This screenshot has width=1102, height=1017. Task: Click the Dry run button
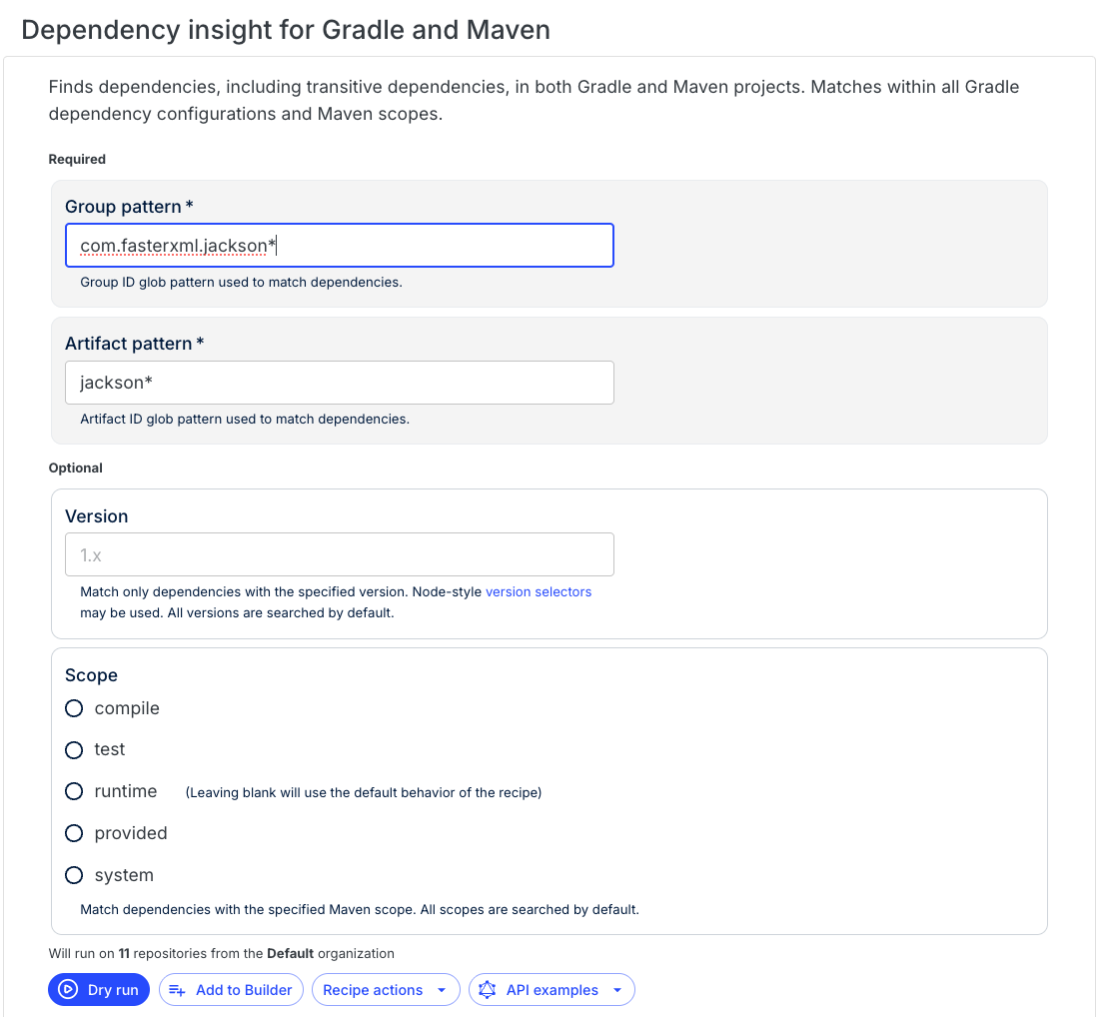coord(98,989)
